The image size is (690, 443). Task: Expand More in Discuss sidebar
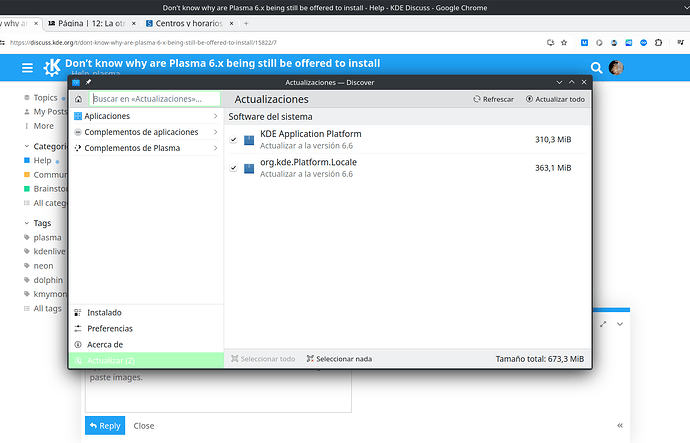coord(39,126)
